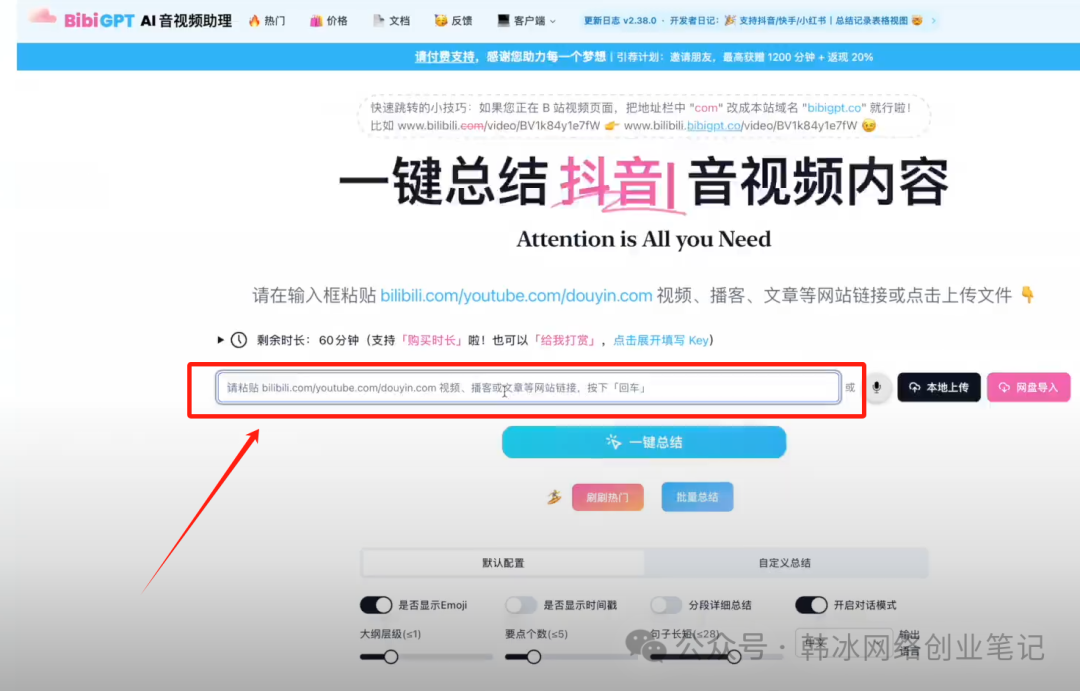This screenshot has height=691, width=1080.
Task: Click the microphone voice input icon
Action: pyautogui.click(x=876, y=387)
